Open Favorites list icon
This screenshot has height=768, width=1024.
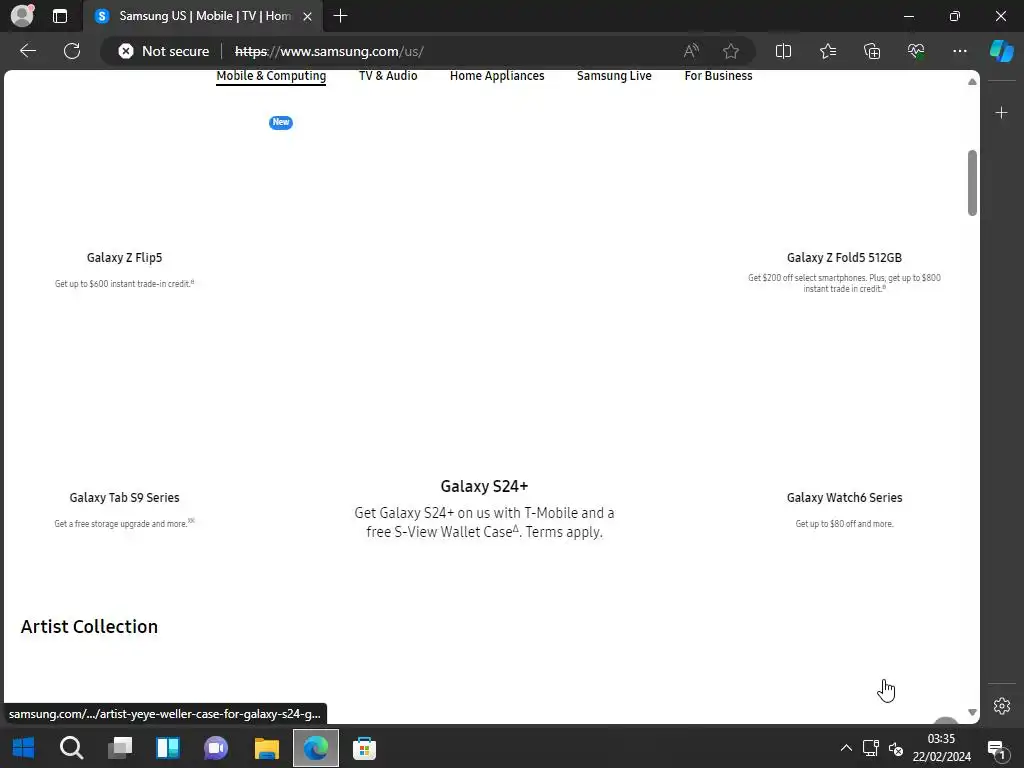click(827, 51)
